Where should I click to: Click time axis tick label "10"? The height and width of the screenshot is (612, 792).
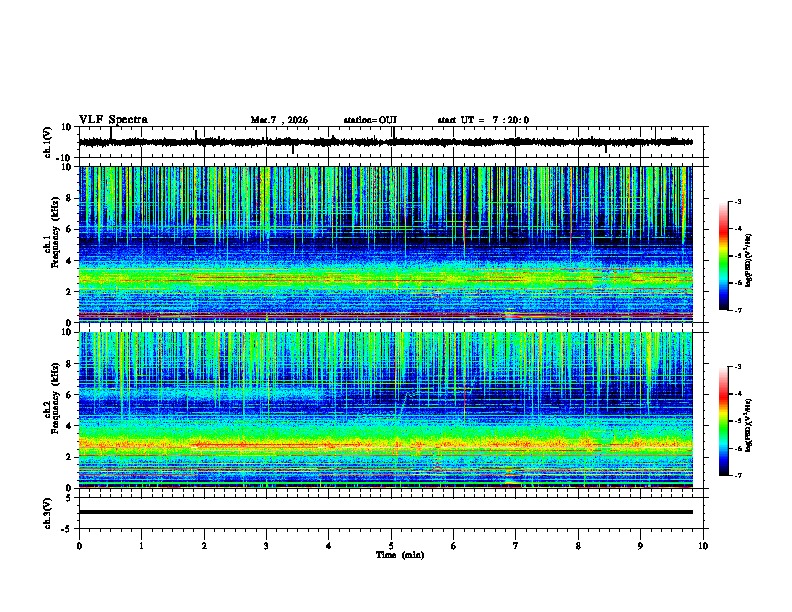tap(703, 546)
